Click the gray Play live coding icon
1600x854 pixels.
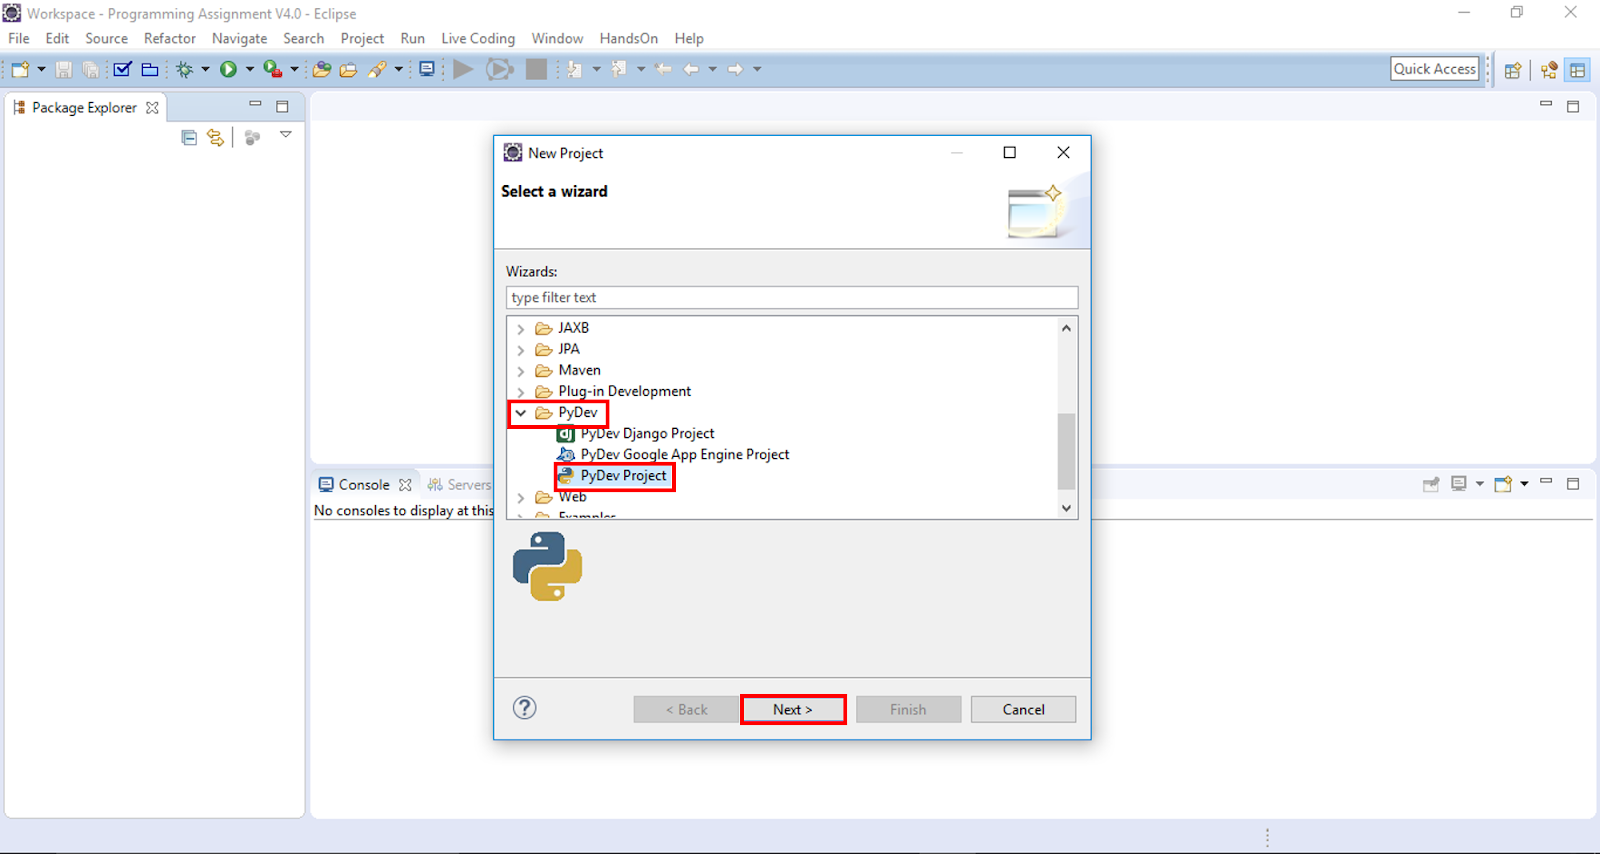(x=463, y=69)
